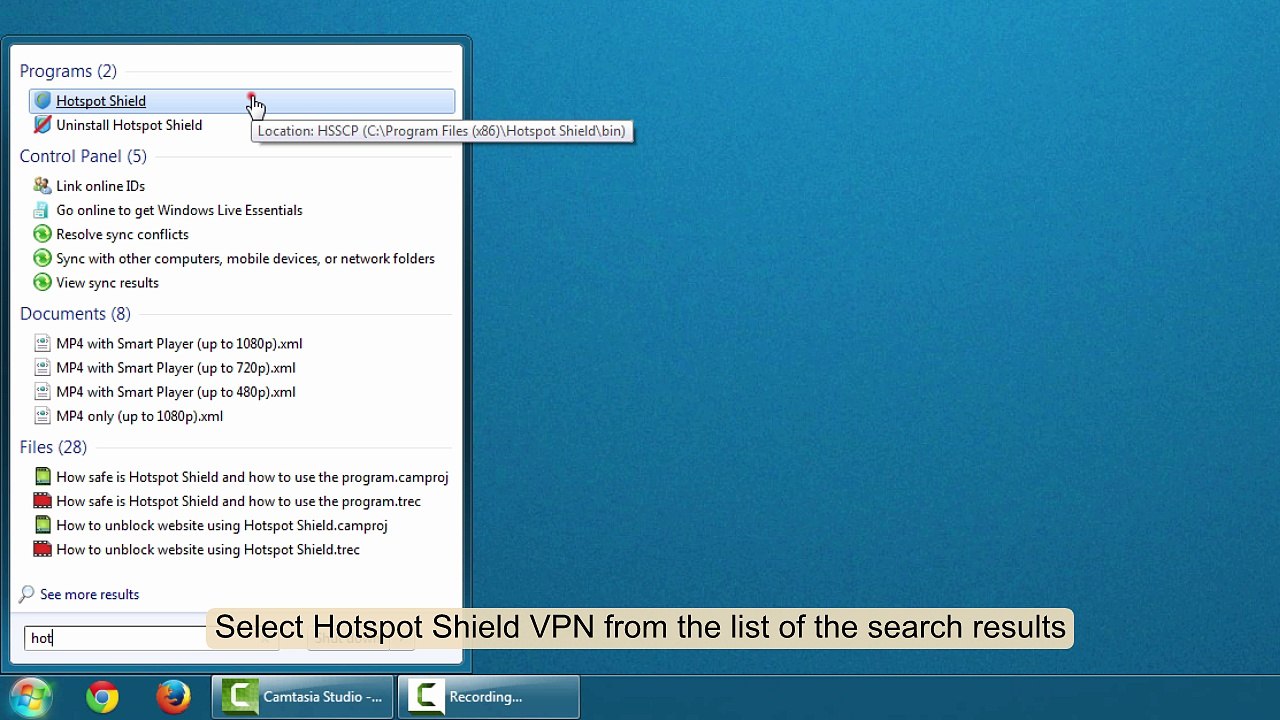Open 'How safe is Hotspot Shield' .camproj file
1280x720 pixels.
point(252,477)
